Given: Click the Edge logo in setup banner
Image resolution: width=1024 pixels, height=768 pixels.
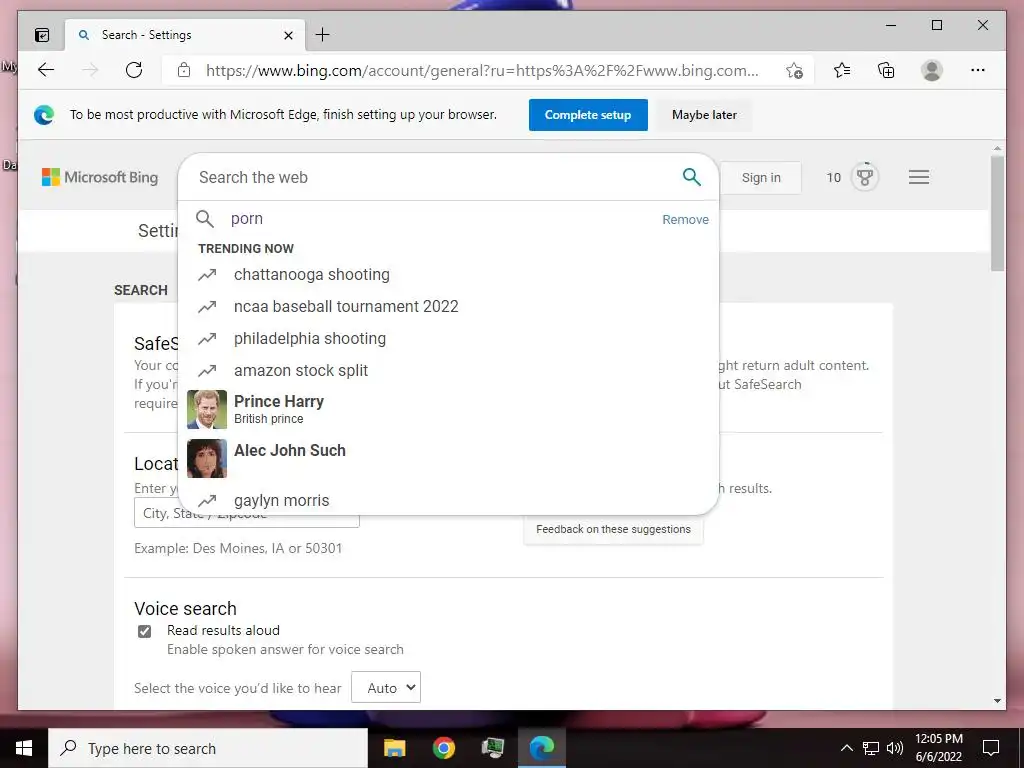Looking at the screenshot, I should (x=44, y=115).
